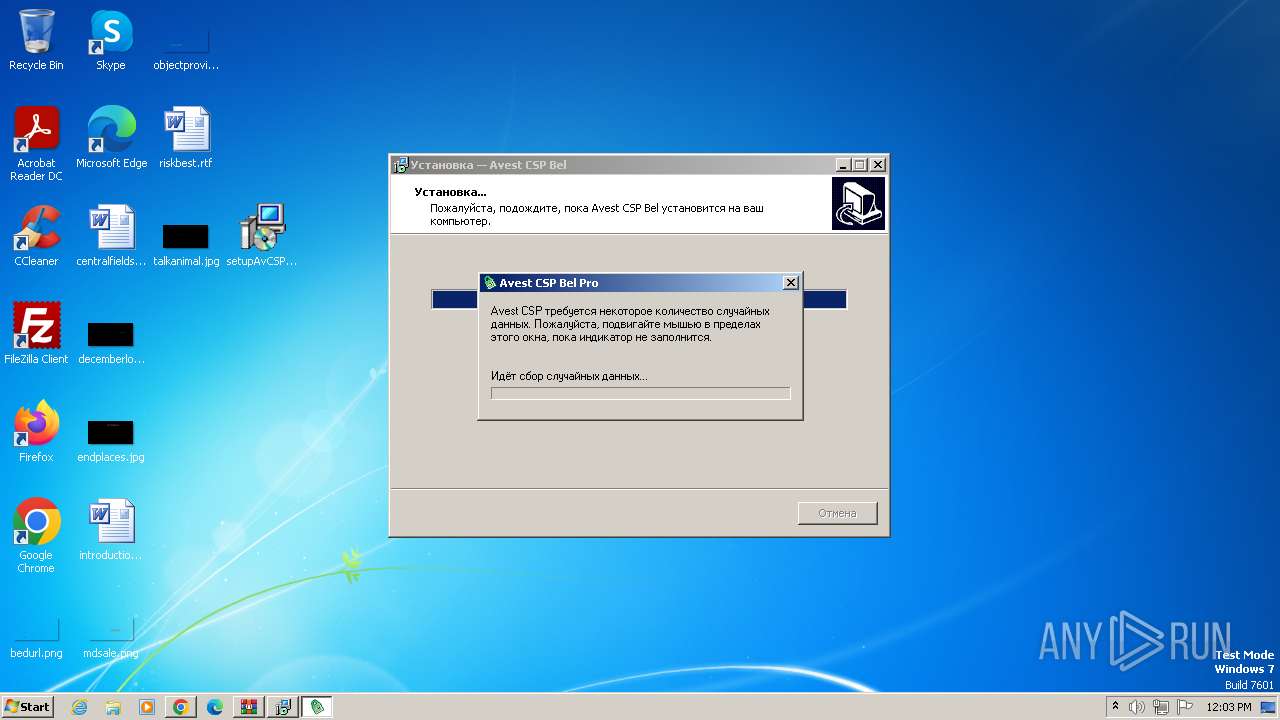Close the Установка Avest CSP Bel window

(878, 165)
